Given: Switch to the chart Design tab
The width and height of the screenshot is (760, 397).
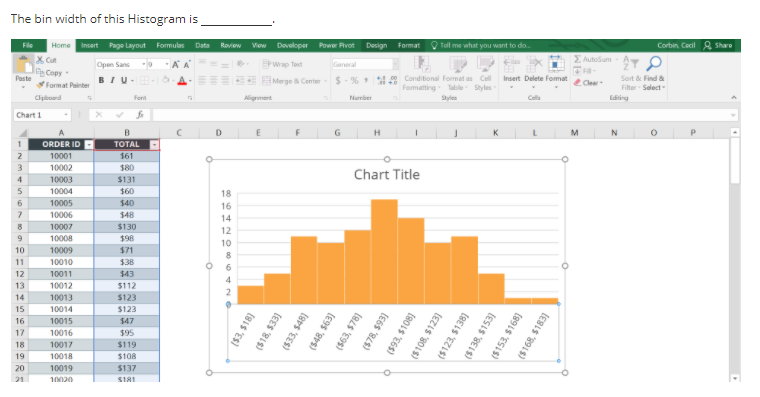Looking at the screenshot, I should click(x=377, y=45).
